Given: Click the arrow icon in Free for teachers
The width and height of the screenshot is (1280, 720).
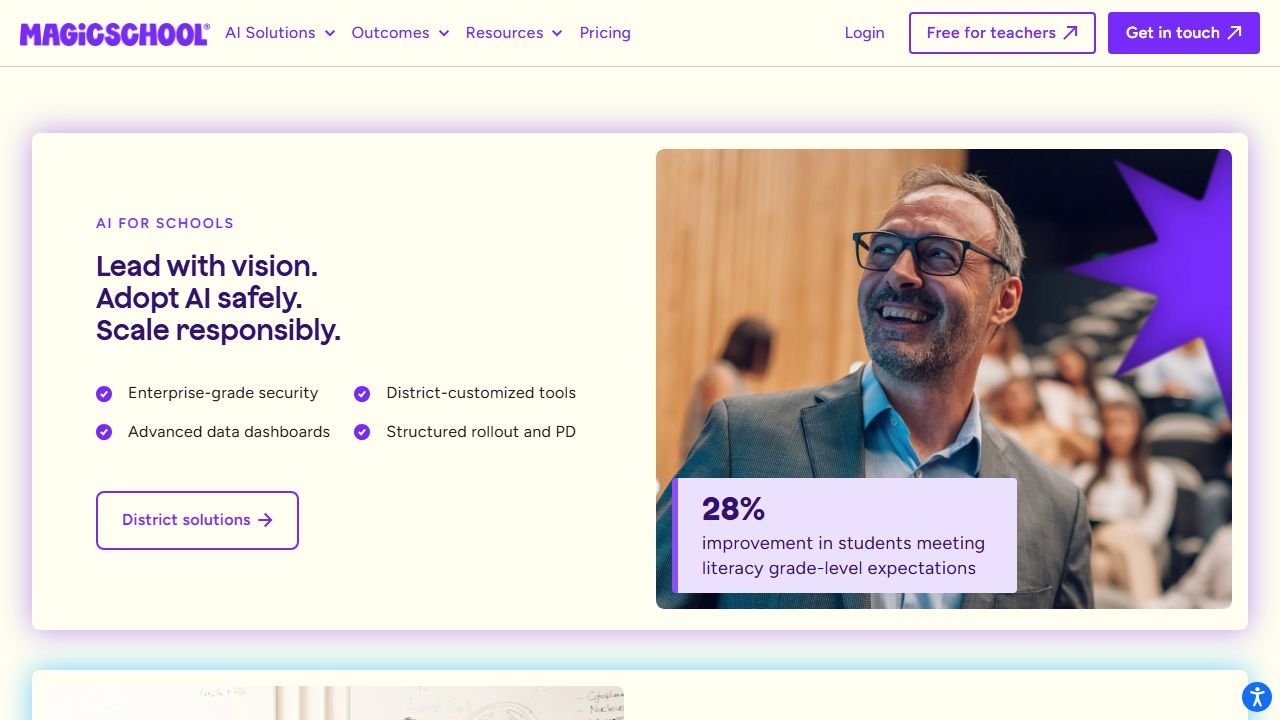Looking at the screenshot, I should 1070,33.
